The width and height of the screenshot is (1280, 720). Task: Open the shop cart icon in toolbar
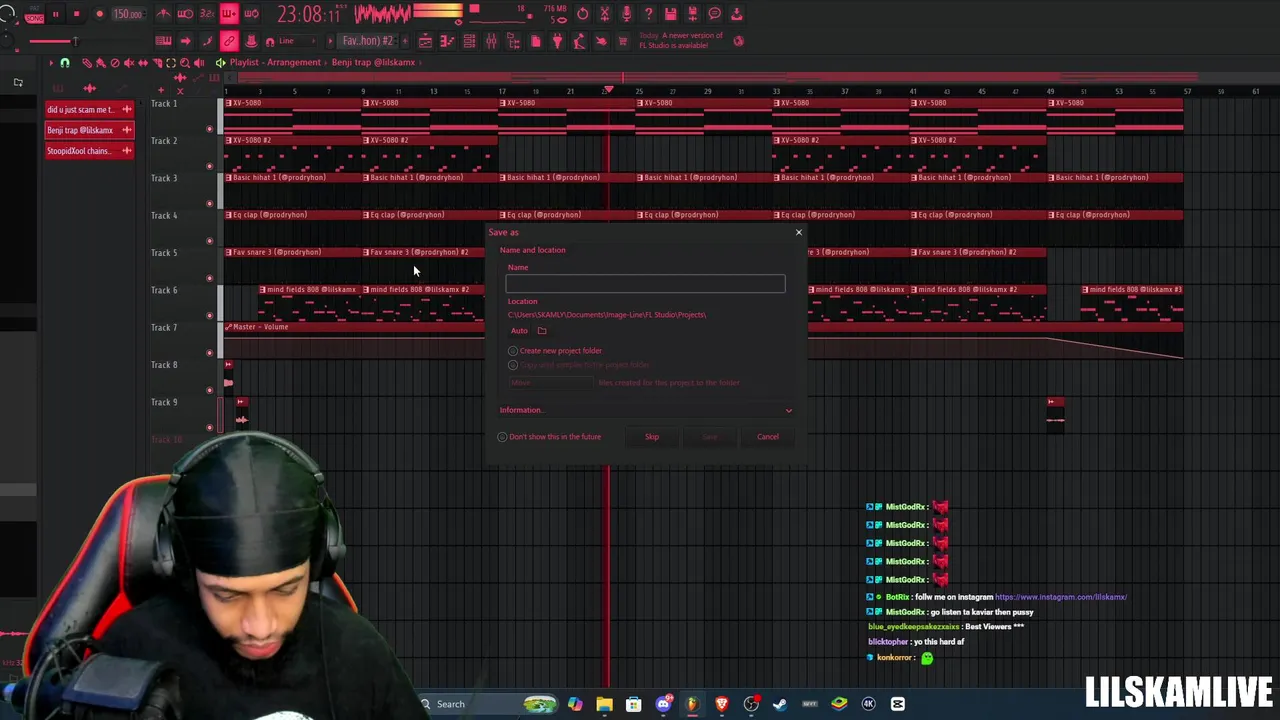click(622, 41)
